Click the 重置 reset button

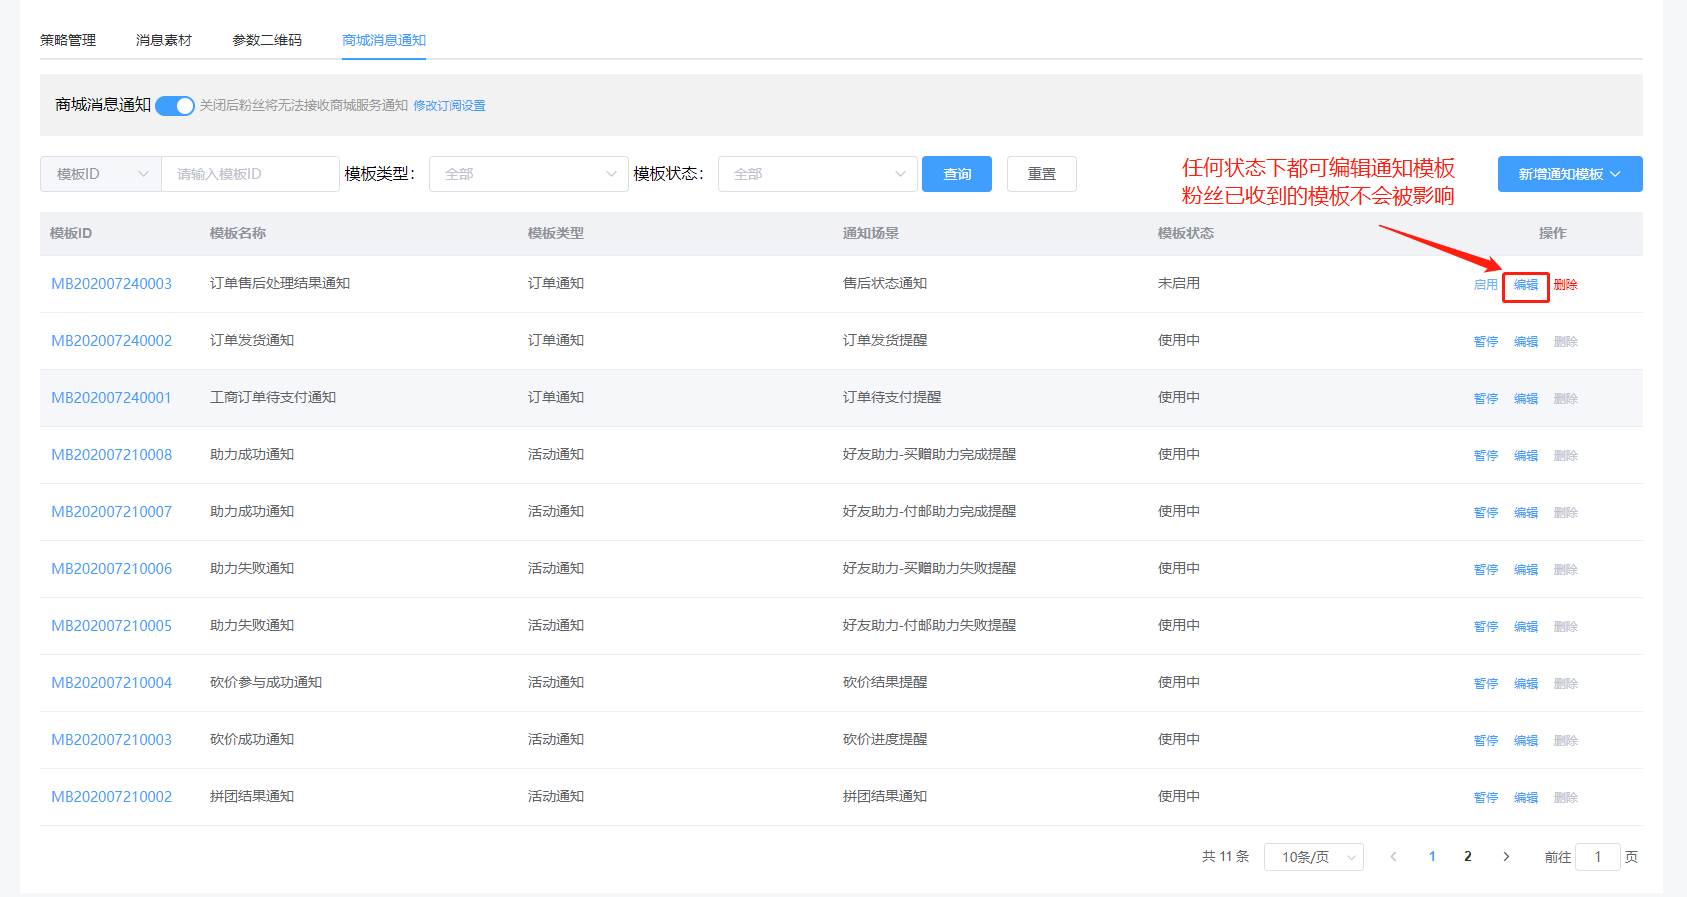tap(1041, 174)
